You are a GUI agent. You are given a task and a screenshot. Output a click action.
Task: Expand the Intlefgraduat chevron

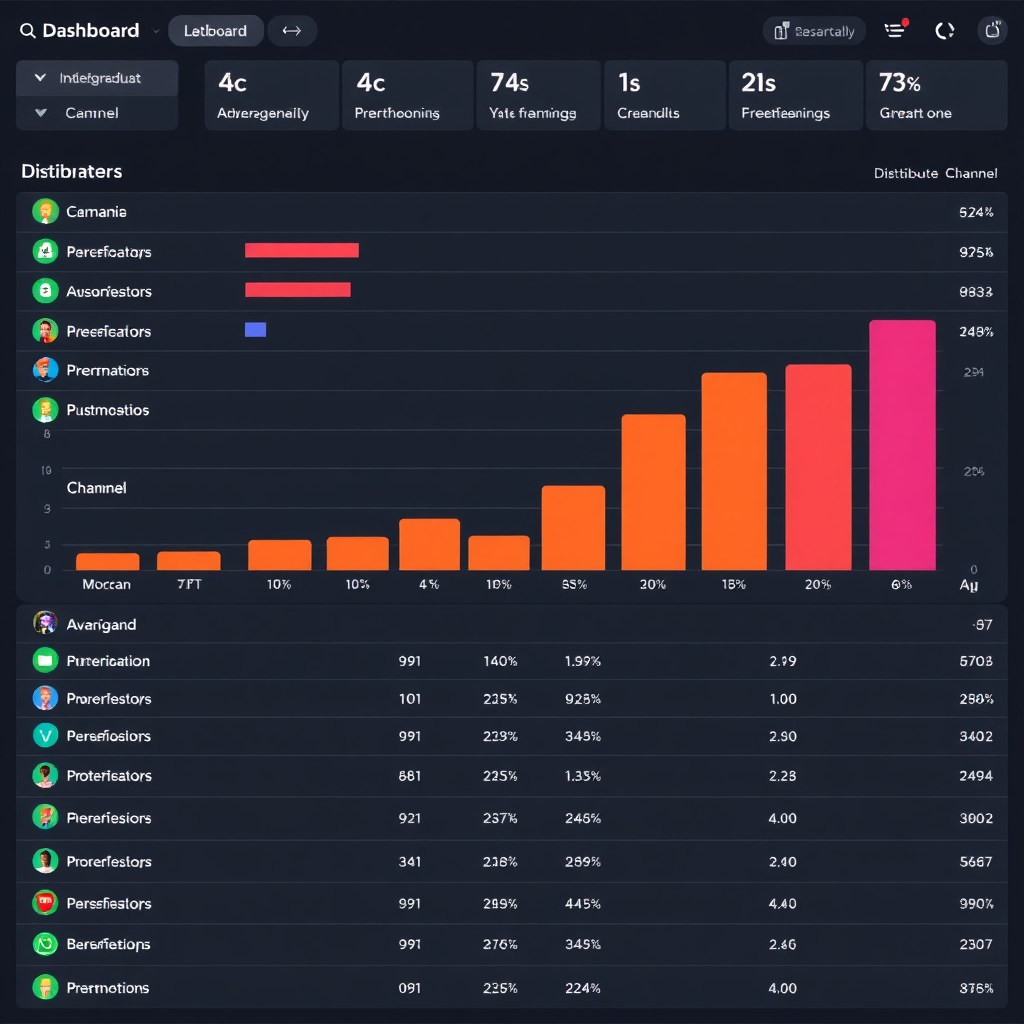pos(41,78)
